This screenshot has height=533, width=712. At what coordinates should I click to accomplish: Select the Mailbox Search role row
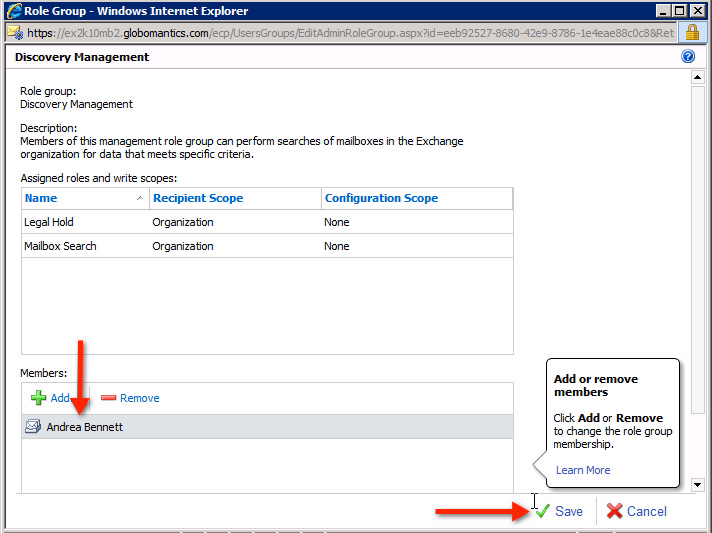click(266, 246)
